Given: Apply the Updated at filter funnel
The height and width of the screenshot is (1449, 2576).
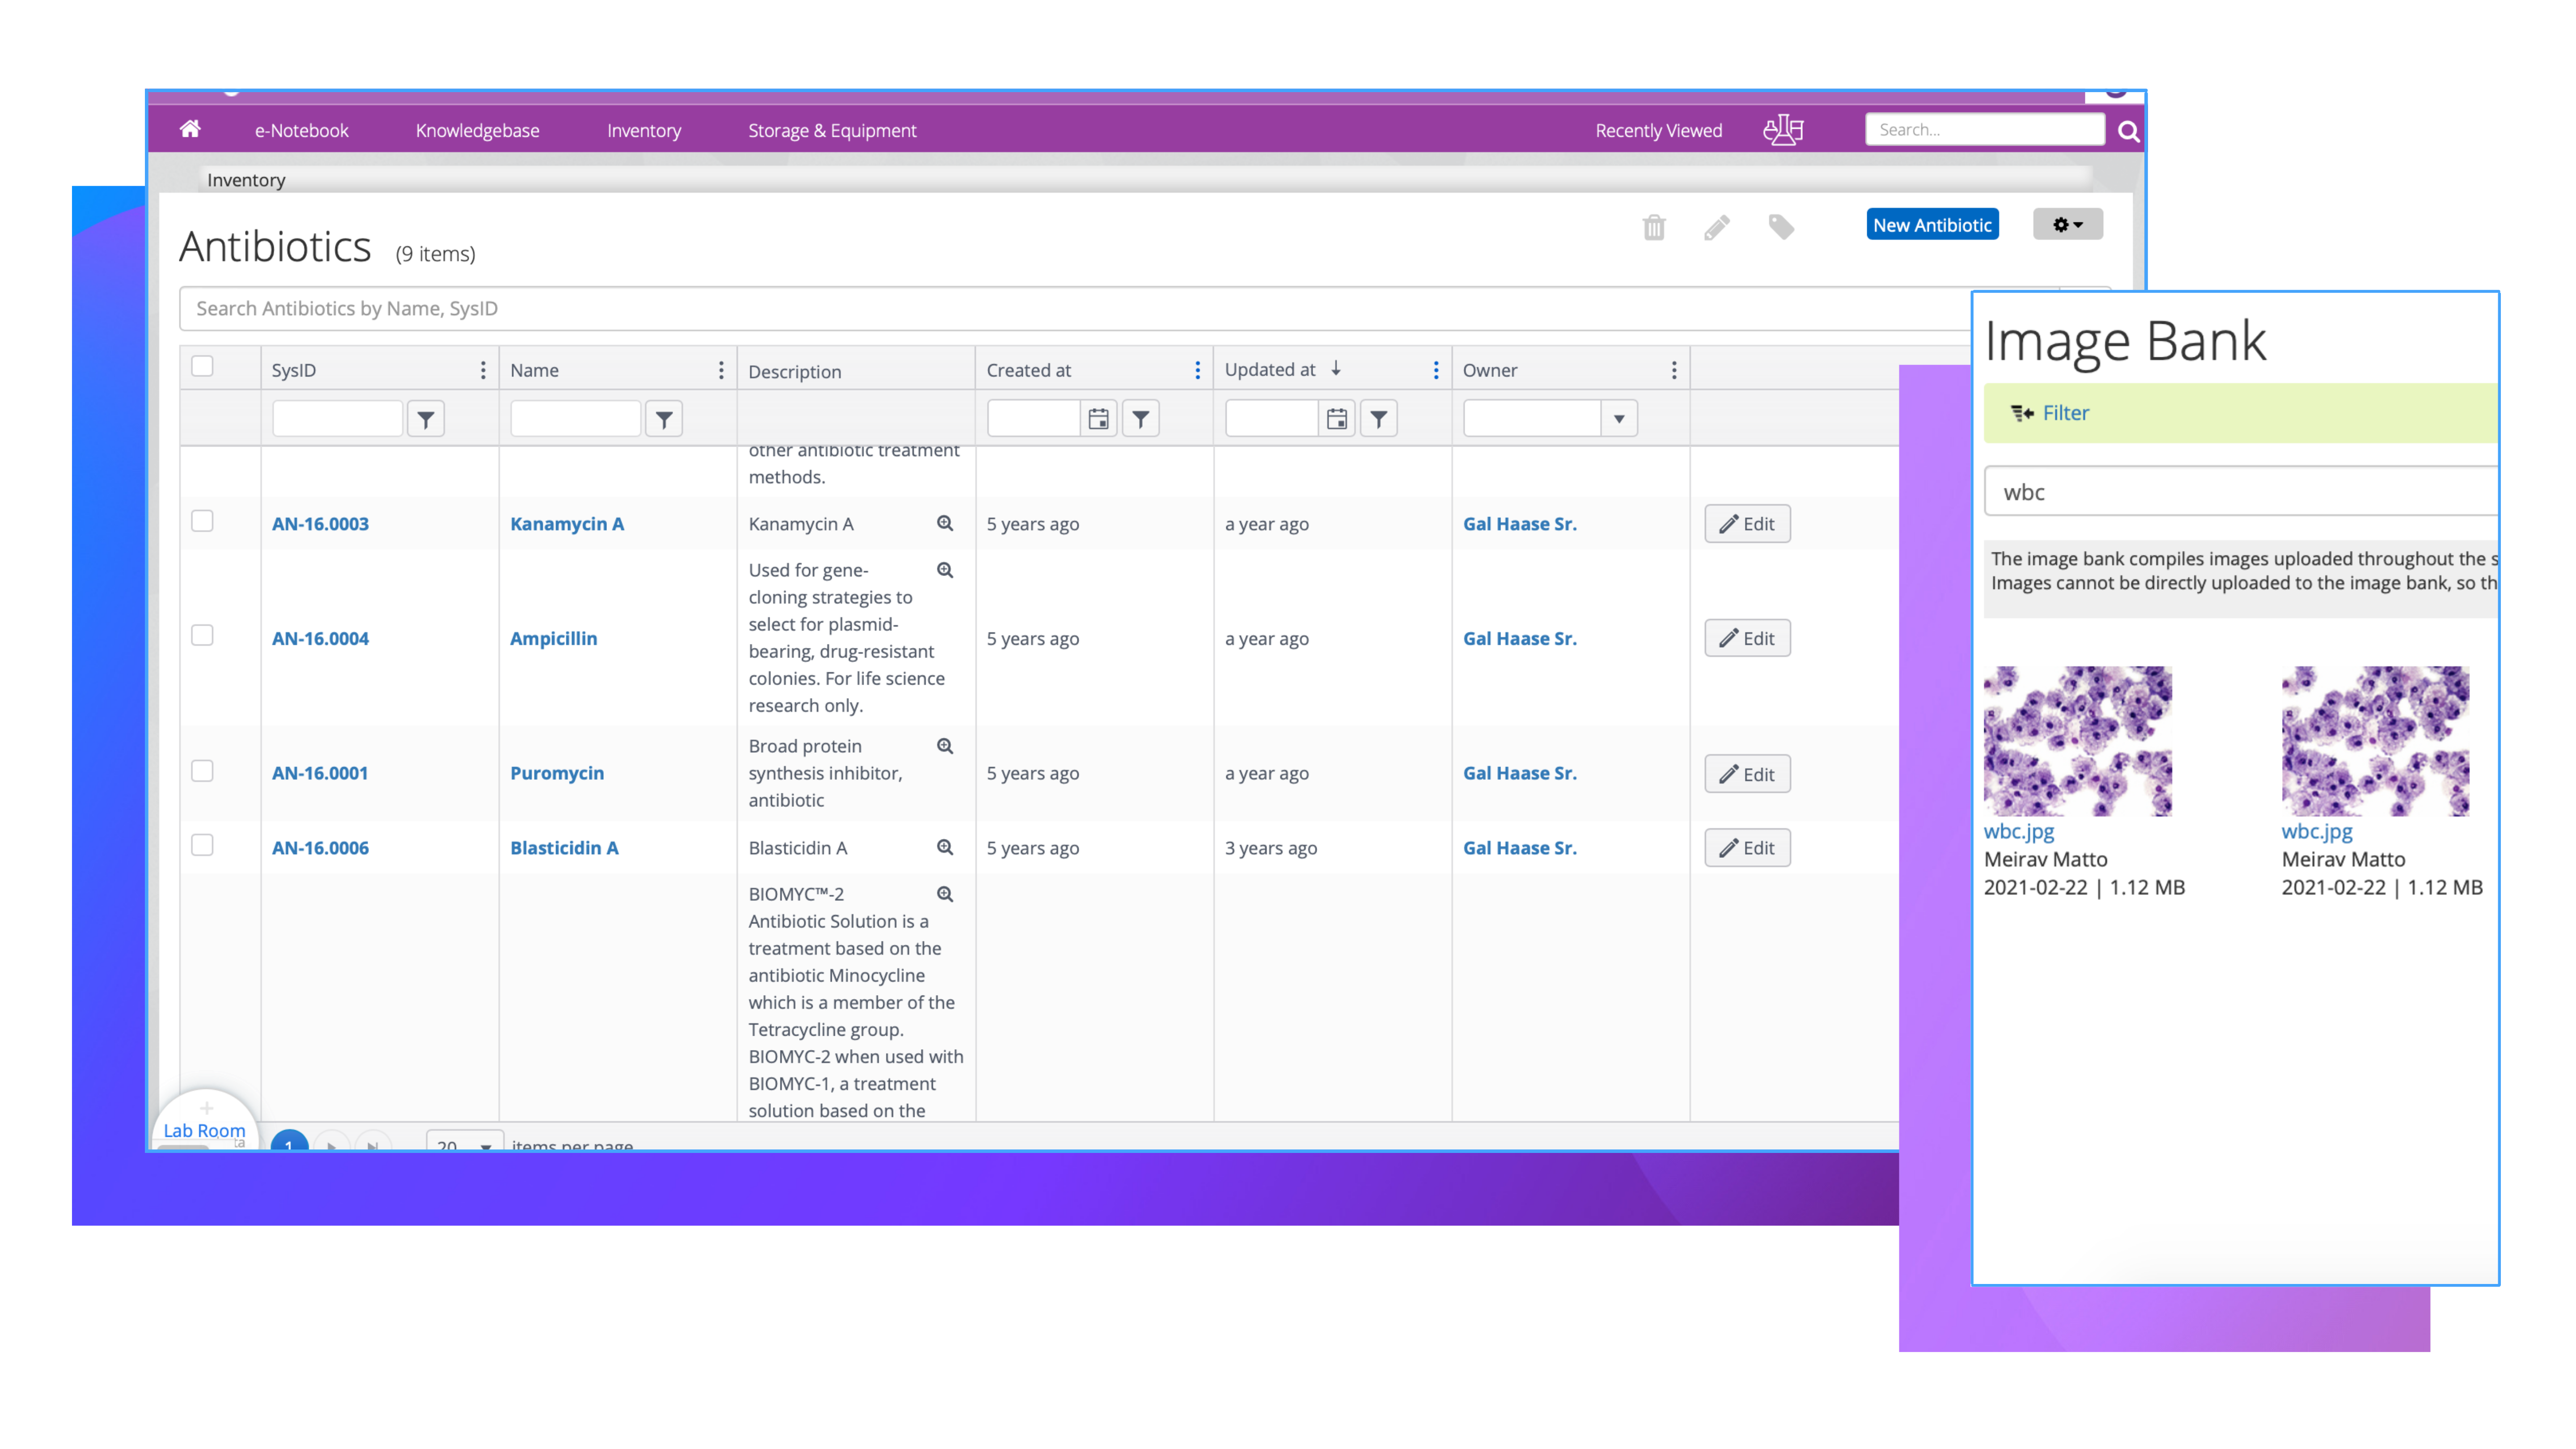Looking at the screenshot, I should point(1379,419).
